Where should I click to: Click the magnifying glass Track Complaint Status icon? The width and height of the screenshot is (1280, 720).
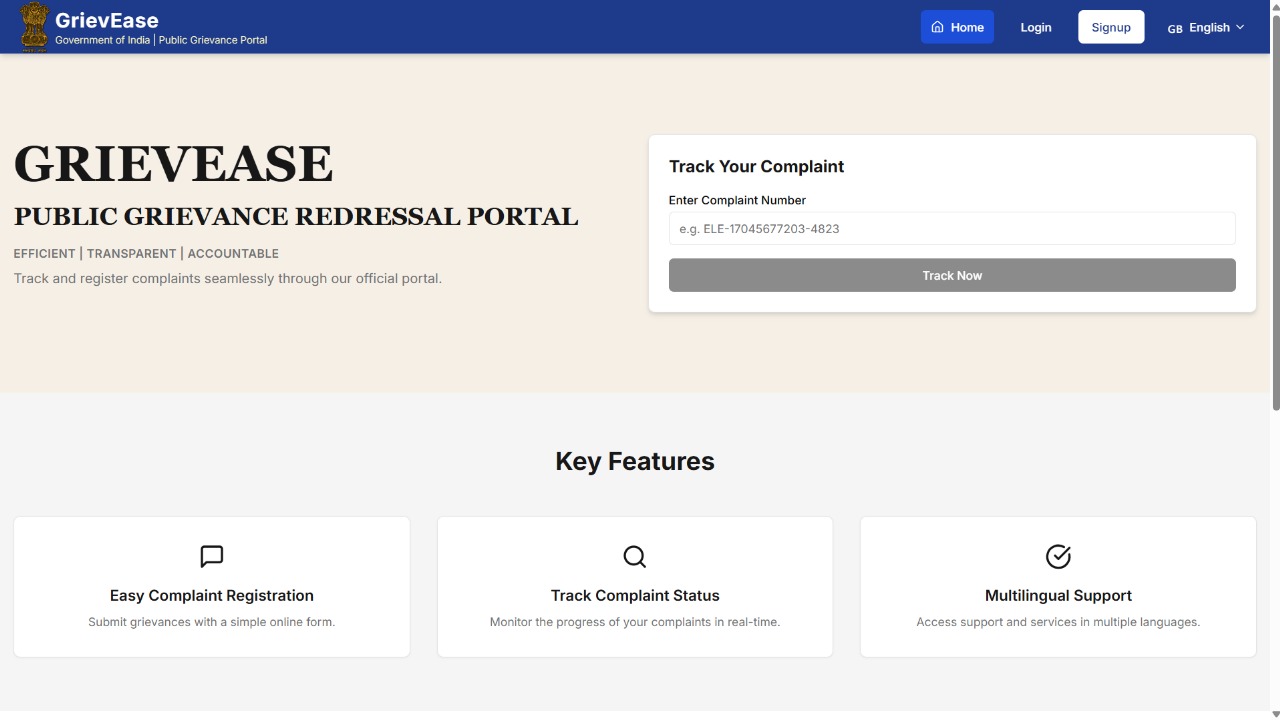tap(634, 556)
